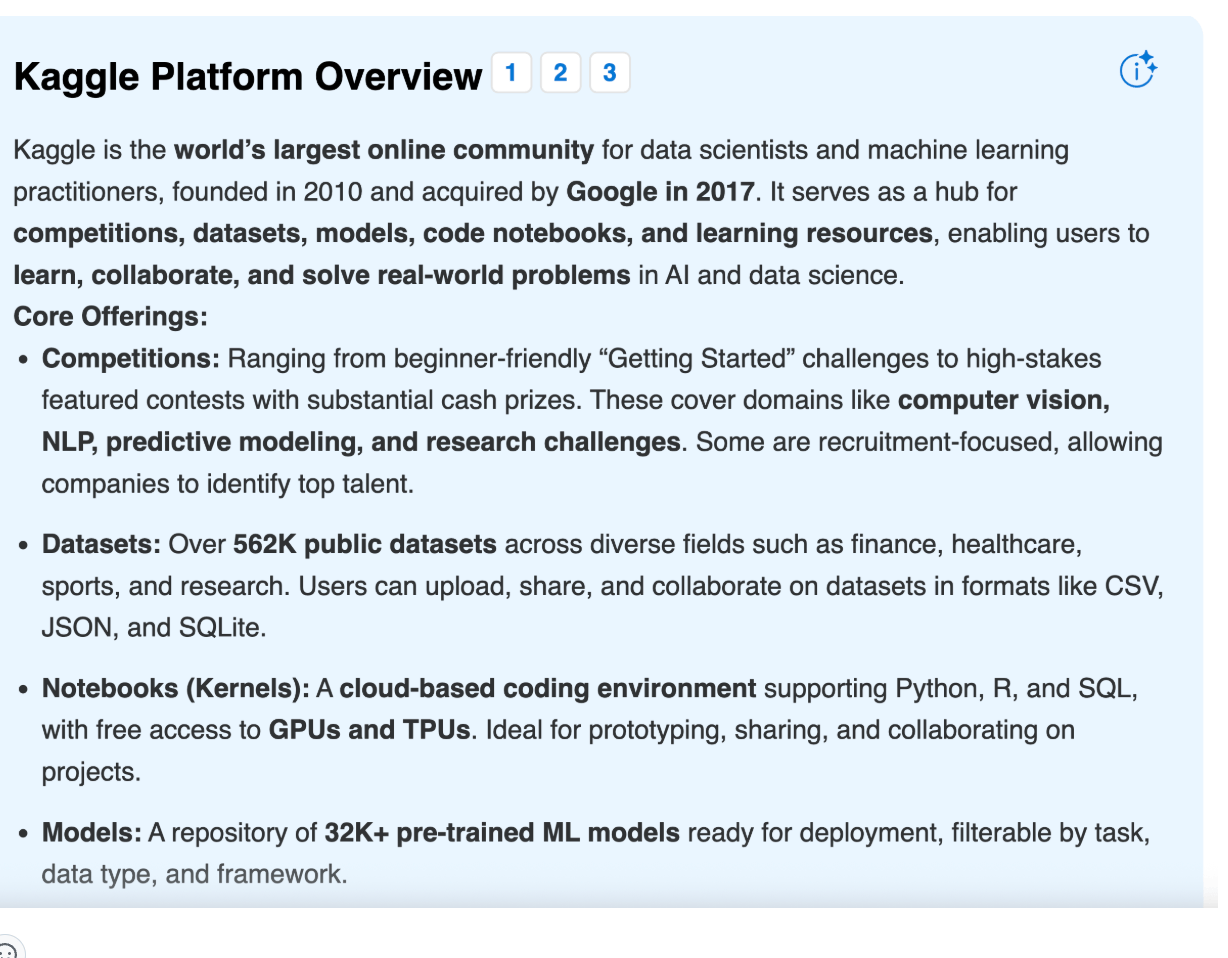Click bold text "32K+ pre-trained ML models"

coord(502,833)
